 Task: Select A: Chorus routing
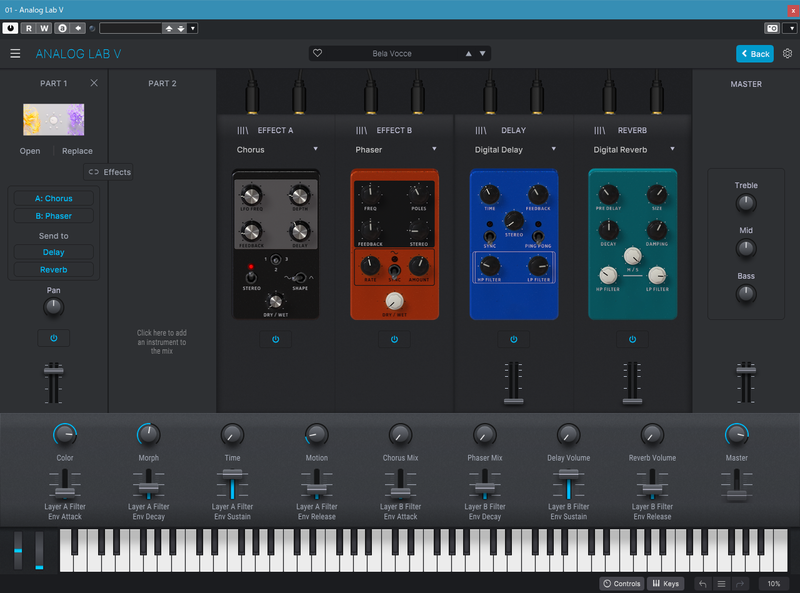54,199
